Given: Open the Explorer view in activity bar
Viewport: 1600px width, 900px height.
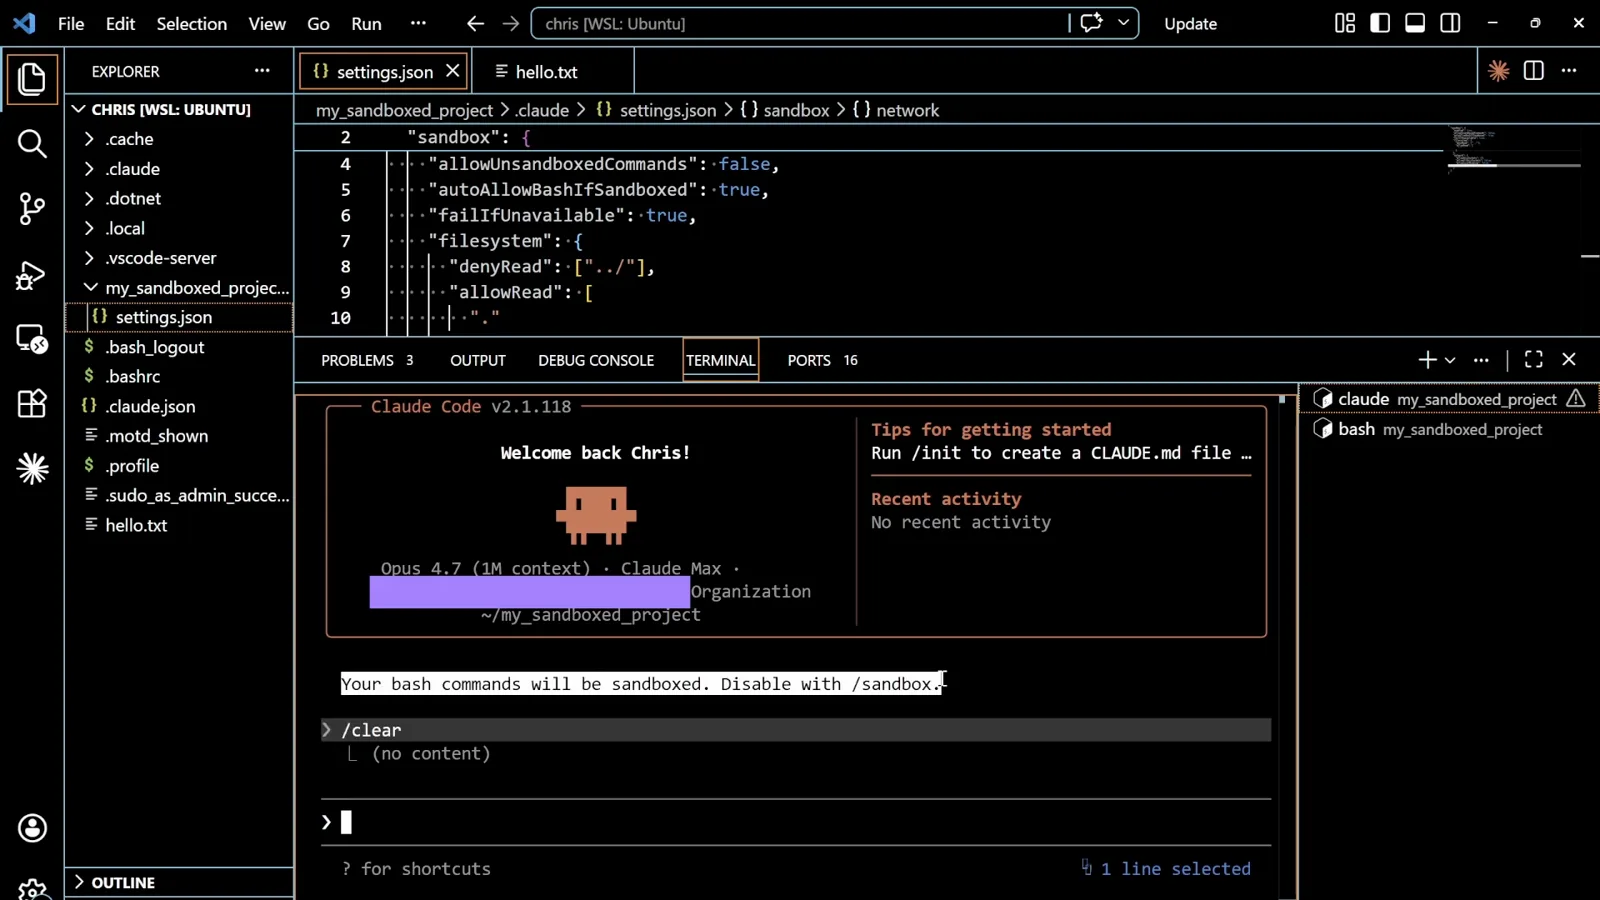Looking at the screenshot, I should point(32,79).
